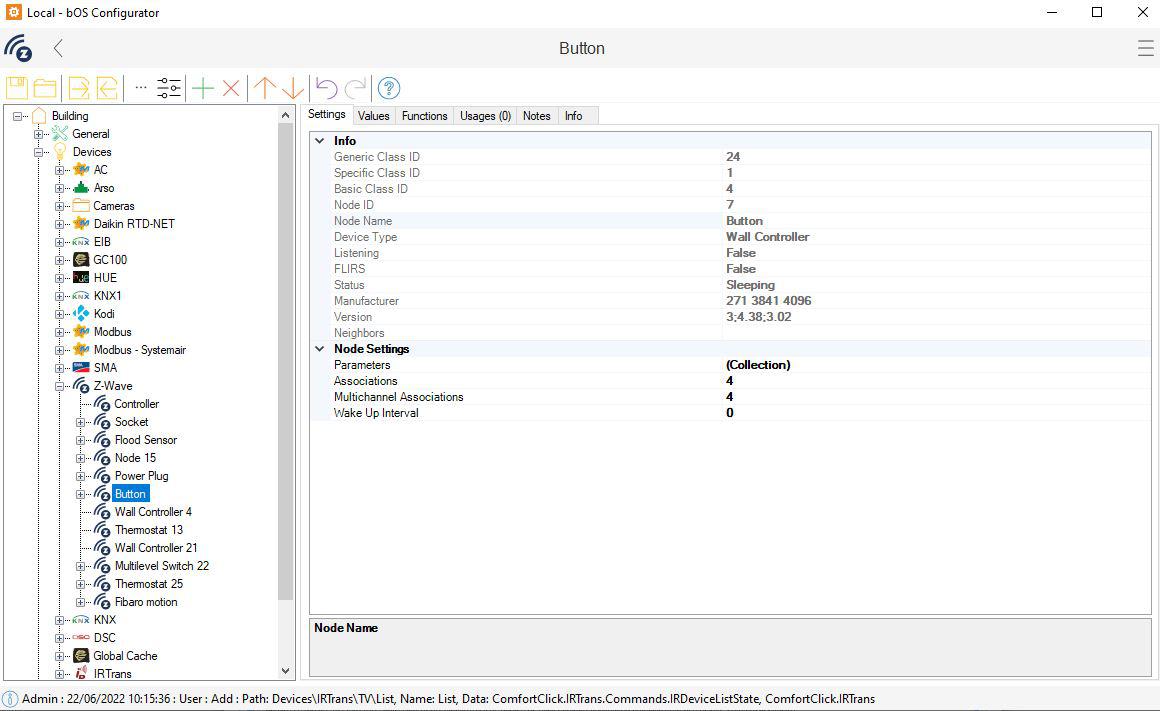Select the Global Cache tree item

pos(125,656)
